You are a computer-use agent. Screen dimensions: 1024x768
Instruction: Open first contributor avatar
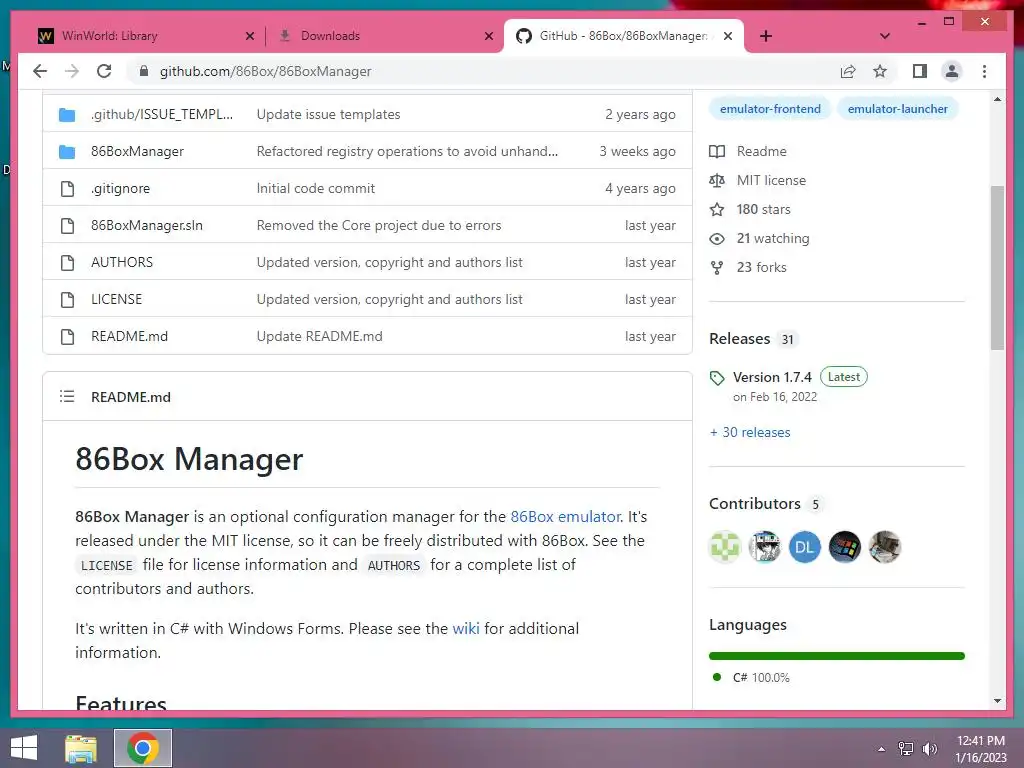[725, 547]
